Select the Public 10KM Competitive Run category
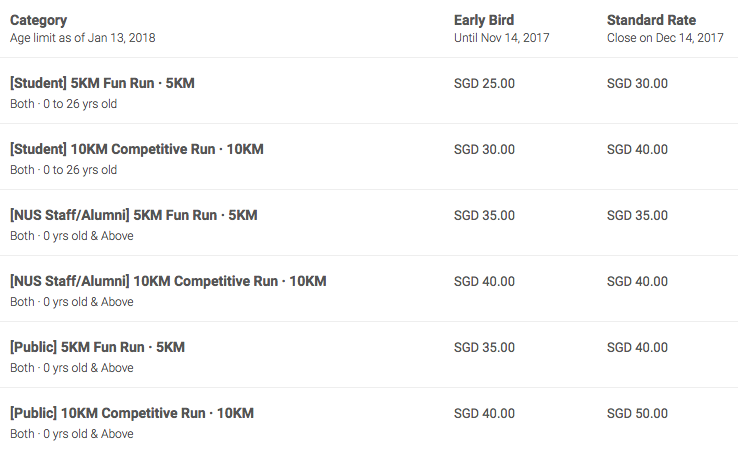Screen dimensions: 738x450 pyautogui.click(x=132, y=413)
